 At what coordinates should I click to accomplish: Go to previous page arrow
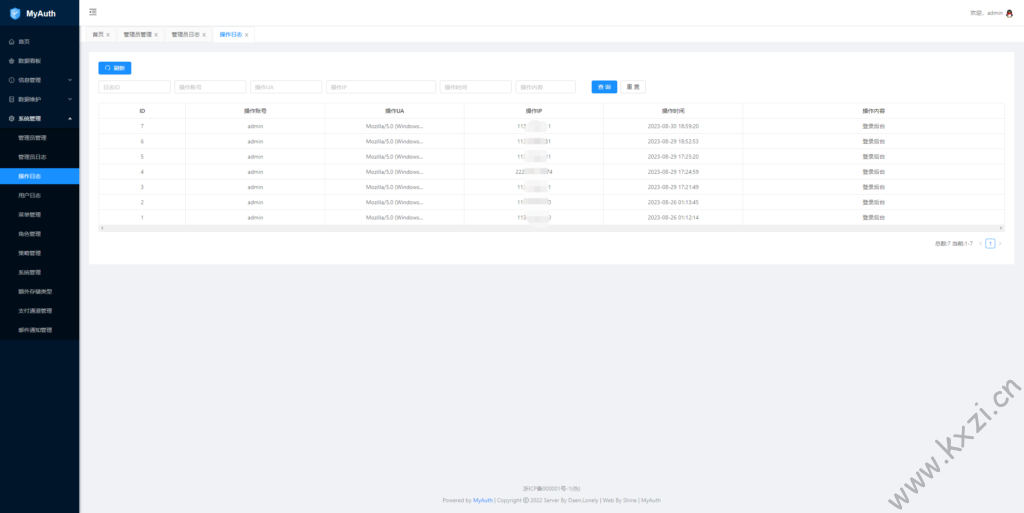pyautogui.click(x=980, y=243)
